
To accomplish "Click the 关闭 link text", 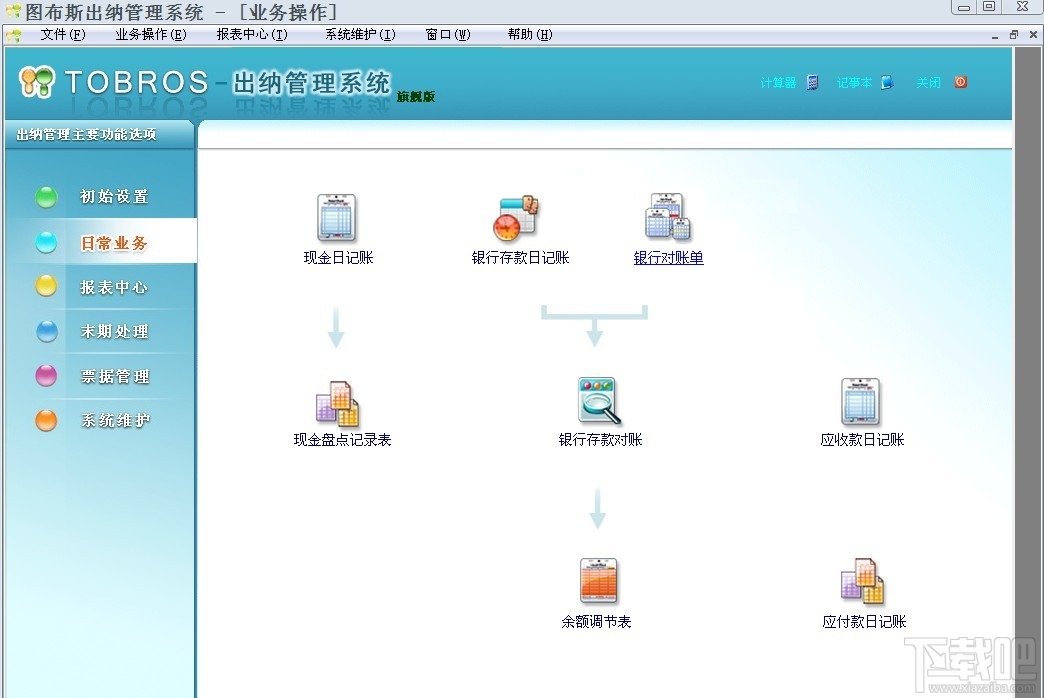I will 928,83.
